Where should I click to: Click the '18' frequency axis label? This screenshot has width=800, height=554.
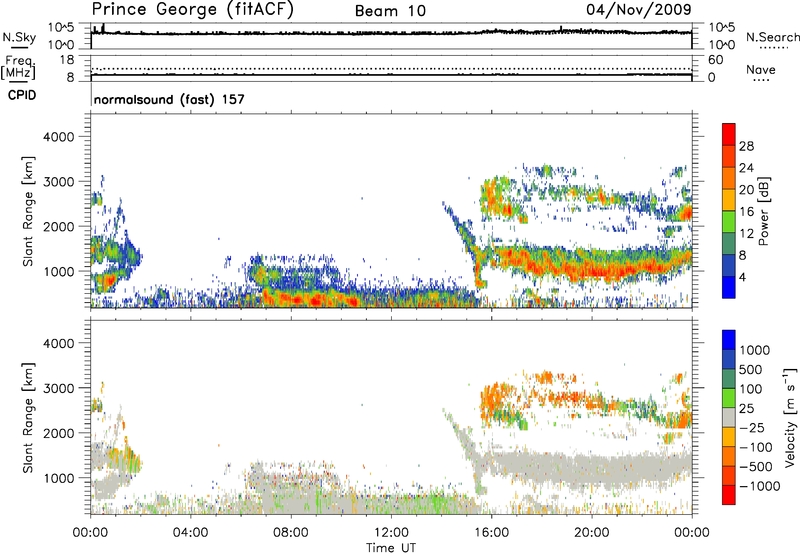67,60
